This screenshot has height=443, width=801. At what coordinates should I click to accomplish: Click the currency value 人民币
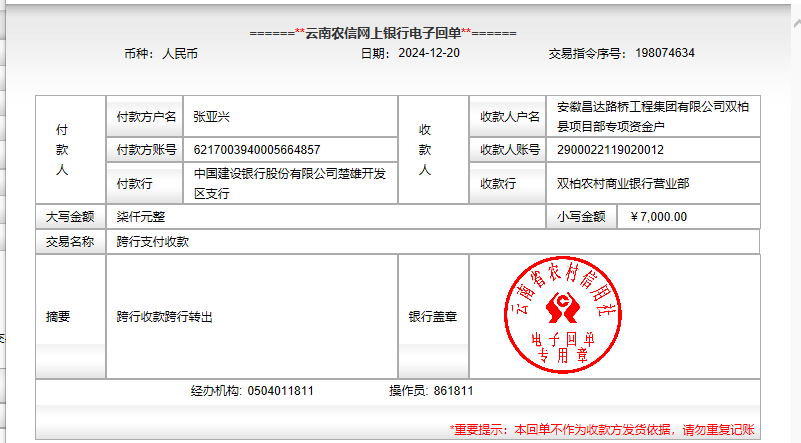coord(180,53)
